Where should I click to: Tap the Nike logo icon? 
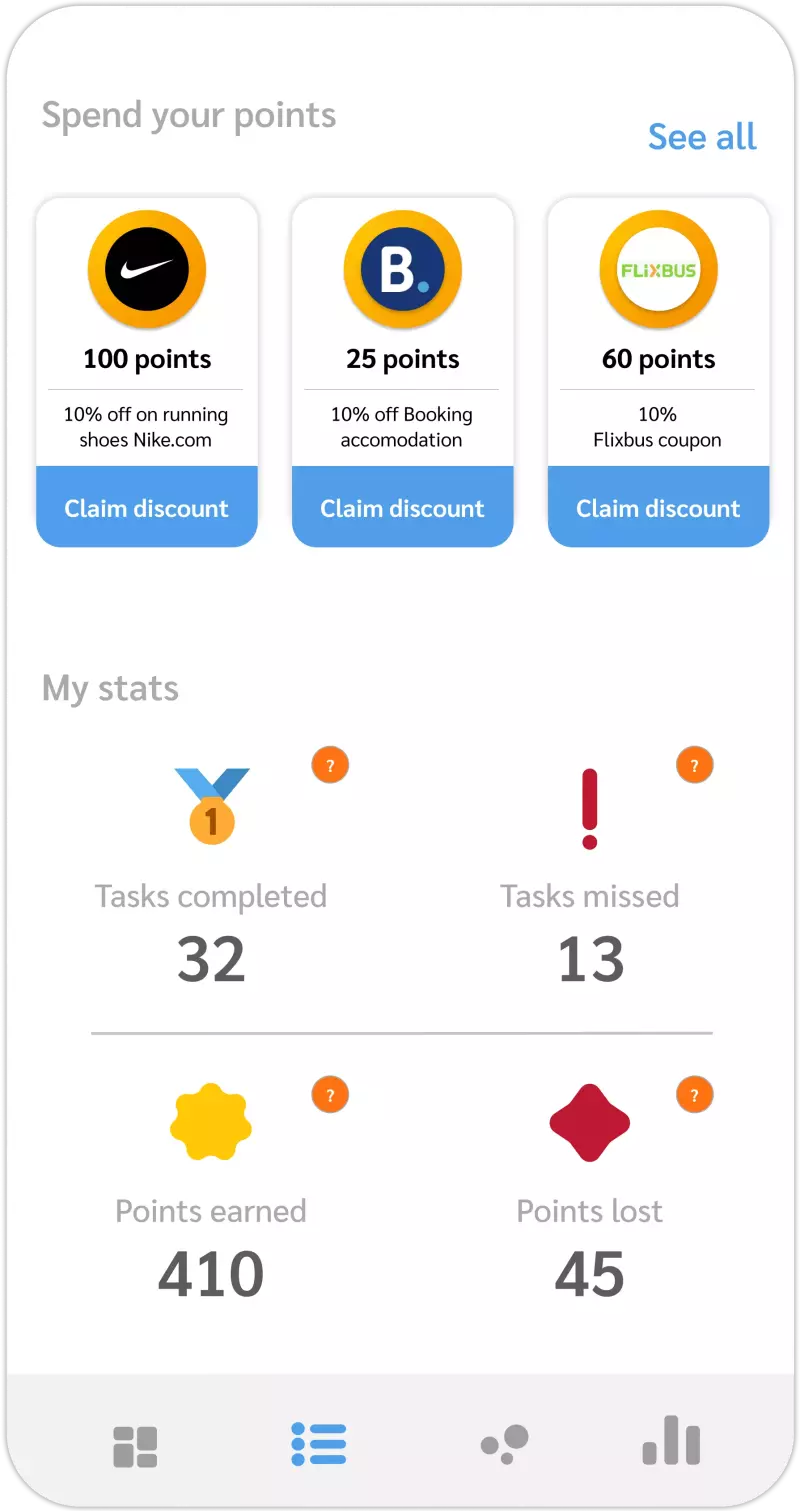click(x=147, y=270)
